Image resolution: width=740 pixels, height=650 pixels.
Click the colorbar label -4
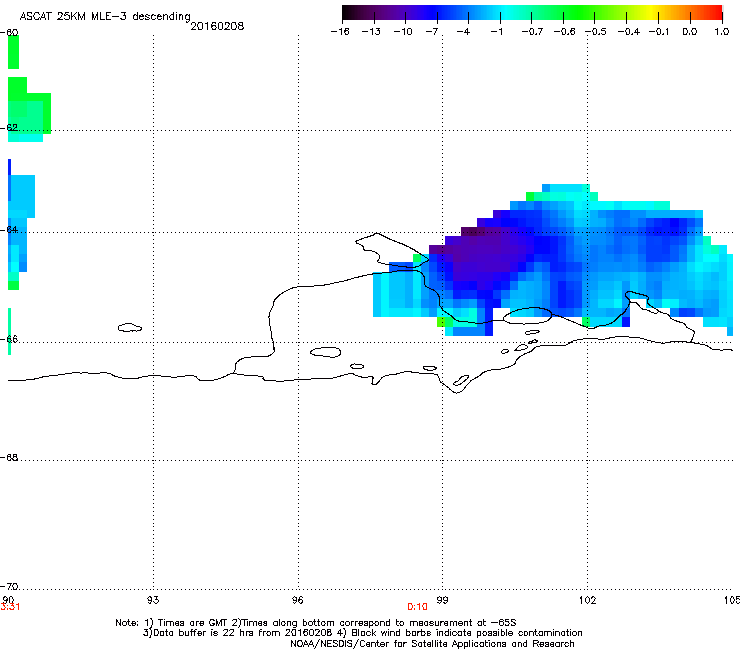[463, 32]
